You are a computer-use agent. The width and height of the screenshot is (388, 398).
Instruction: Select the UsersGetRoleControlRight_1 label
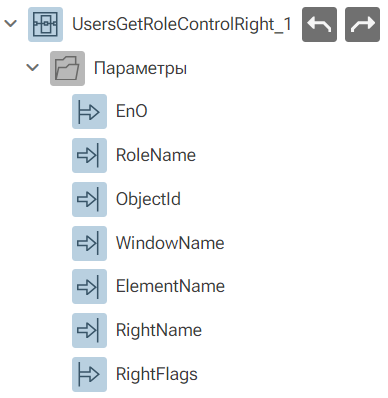click(182, 25)
